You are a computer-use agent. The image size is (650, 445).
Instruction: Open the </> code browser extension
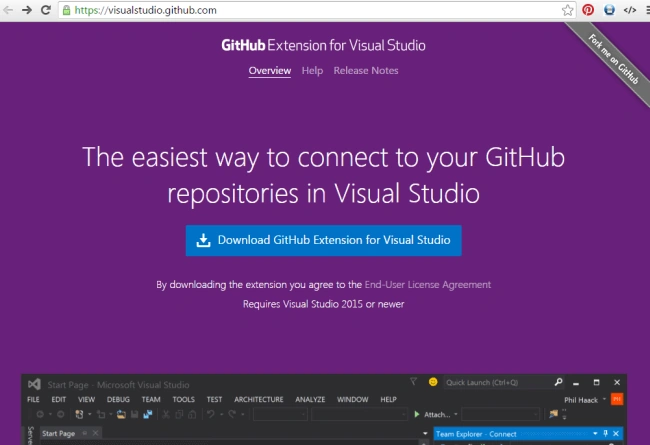point(630,10)
